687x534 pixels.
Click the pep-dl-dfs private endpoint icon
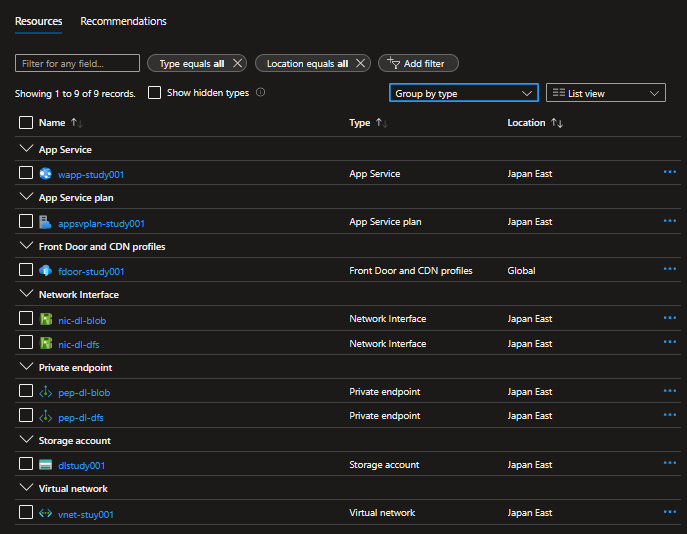46,416
